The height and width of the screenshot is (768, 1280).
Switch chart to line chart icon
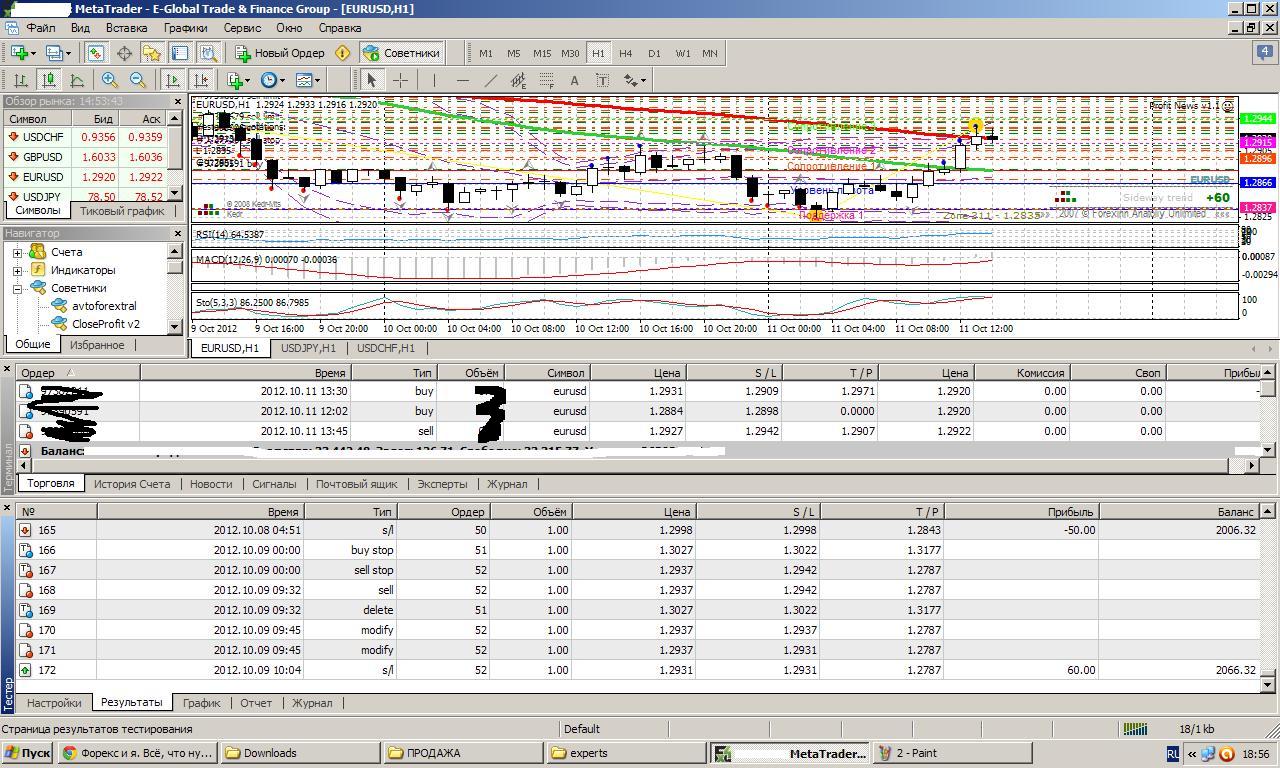76,80
